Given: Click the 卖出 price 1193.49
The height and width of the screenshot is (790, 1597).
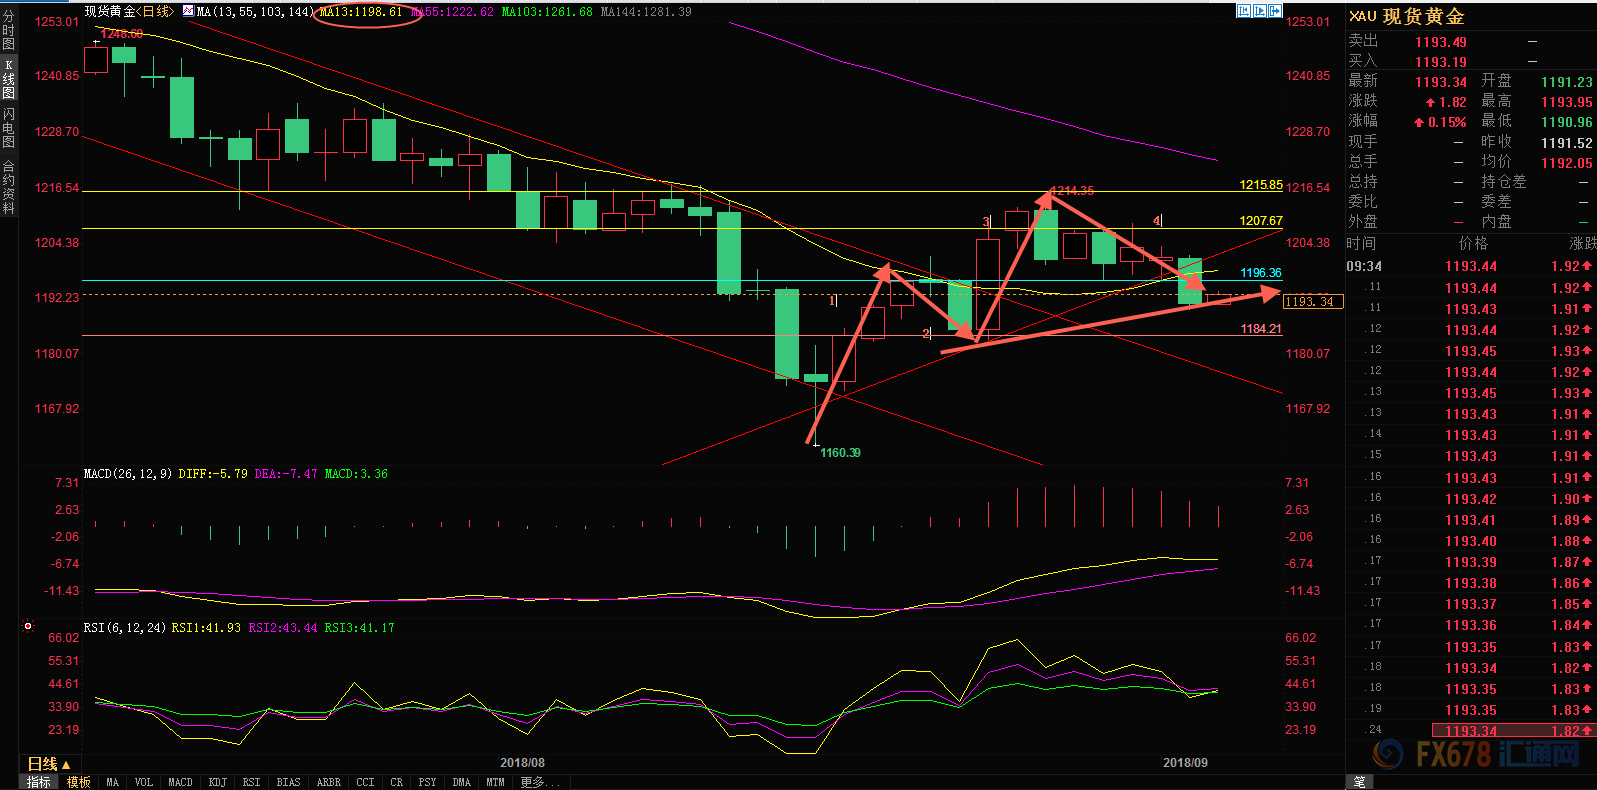Looking at the screenshot, I should 1440,42.
